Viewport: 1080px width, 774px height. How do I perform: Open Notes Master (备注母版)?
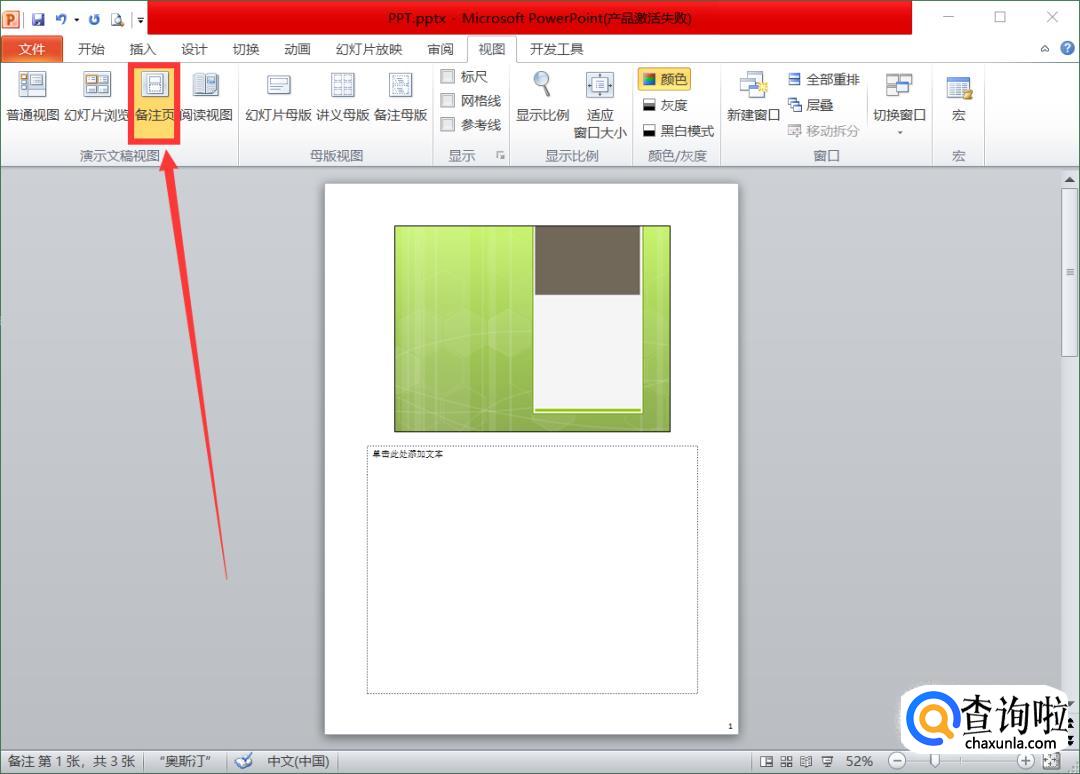pos(401,97)
